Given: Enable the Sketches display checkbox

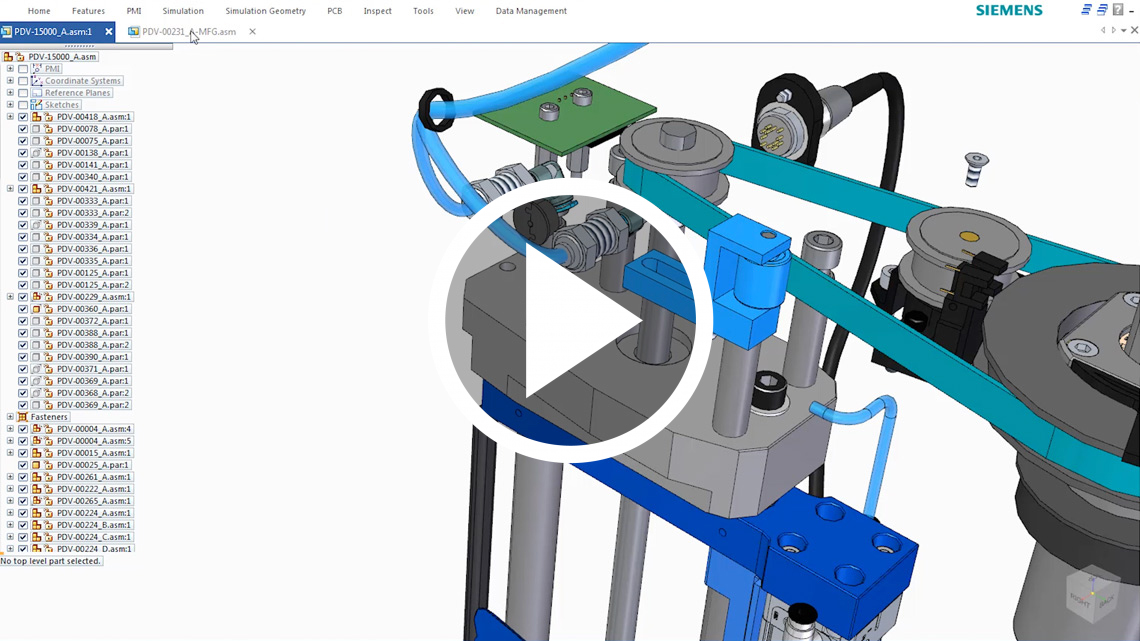Looking at the screenshot, I should [x=23, y=105].
